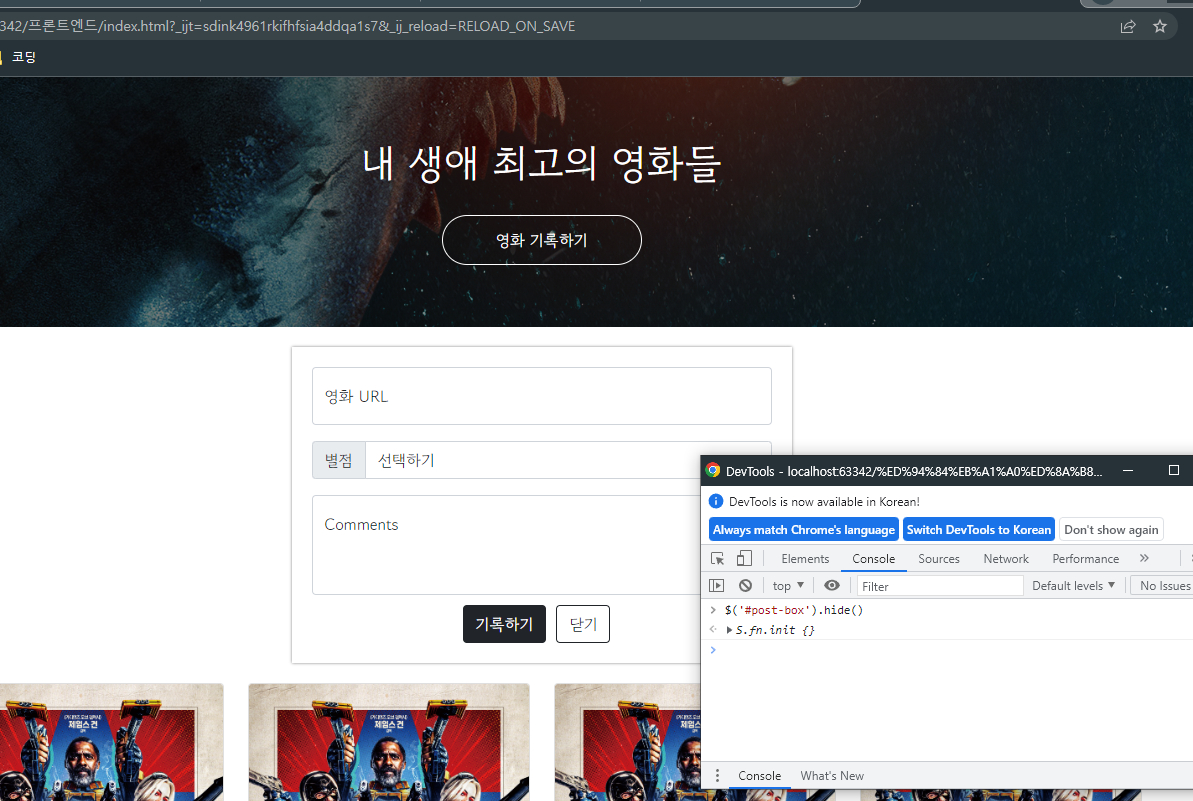Open the Performance tab
The height and width of the screenshot is (801, 1193).
[1086, 558]
